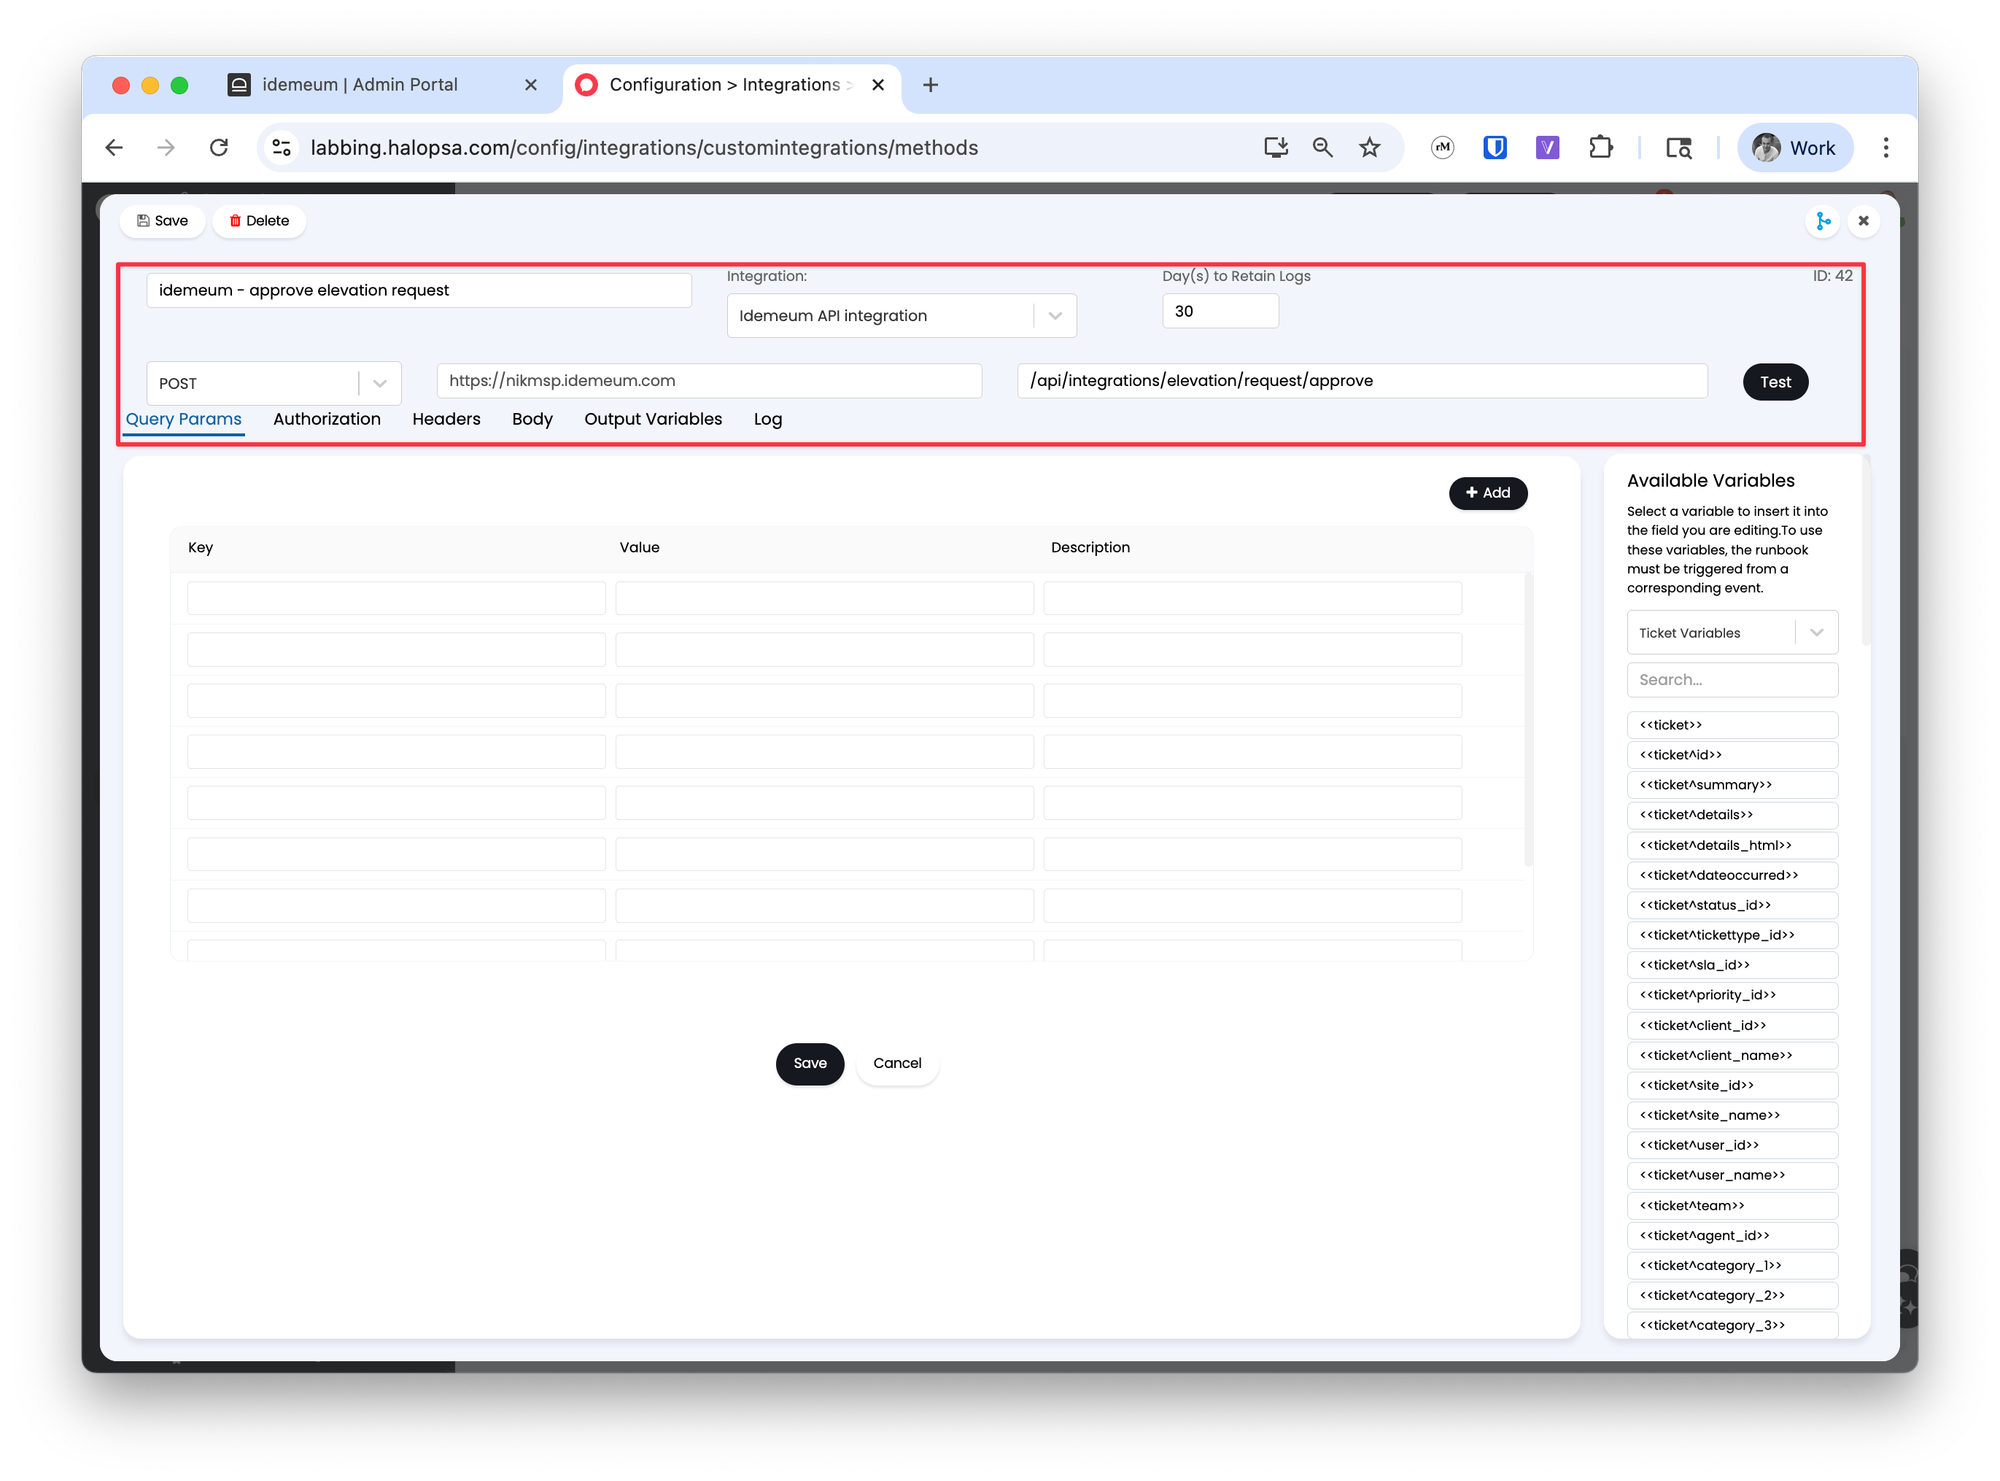Open the blue workflow branch icon

tap(1823, 221)
